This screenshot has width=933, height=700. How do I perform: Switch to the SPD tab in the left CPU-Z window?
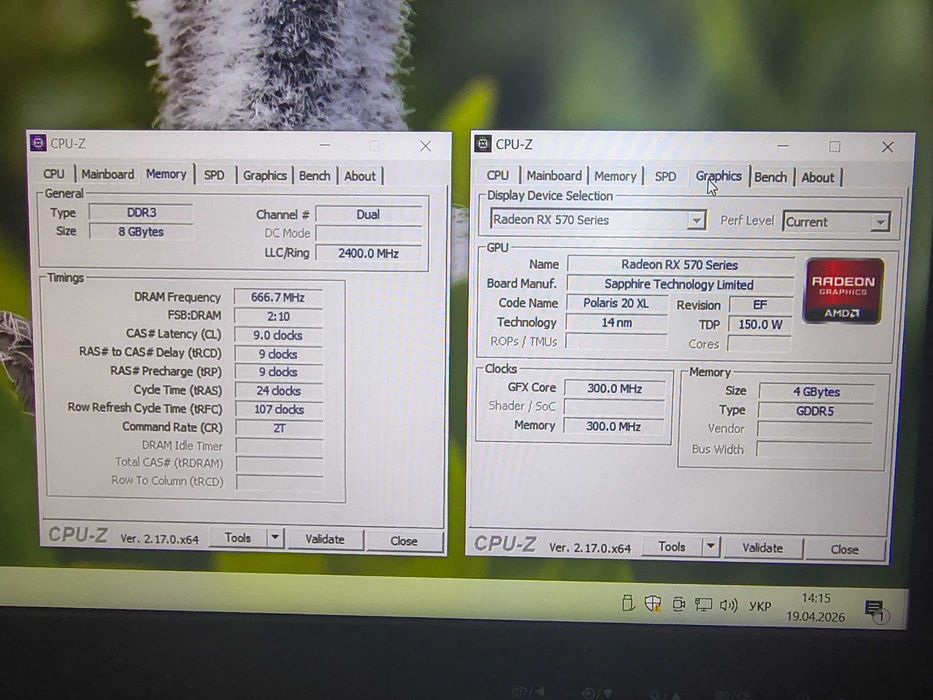pos(214,175)
